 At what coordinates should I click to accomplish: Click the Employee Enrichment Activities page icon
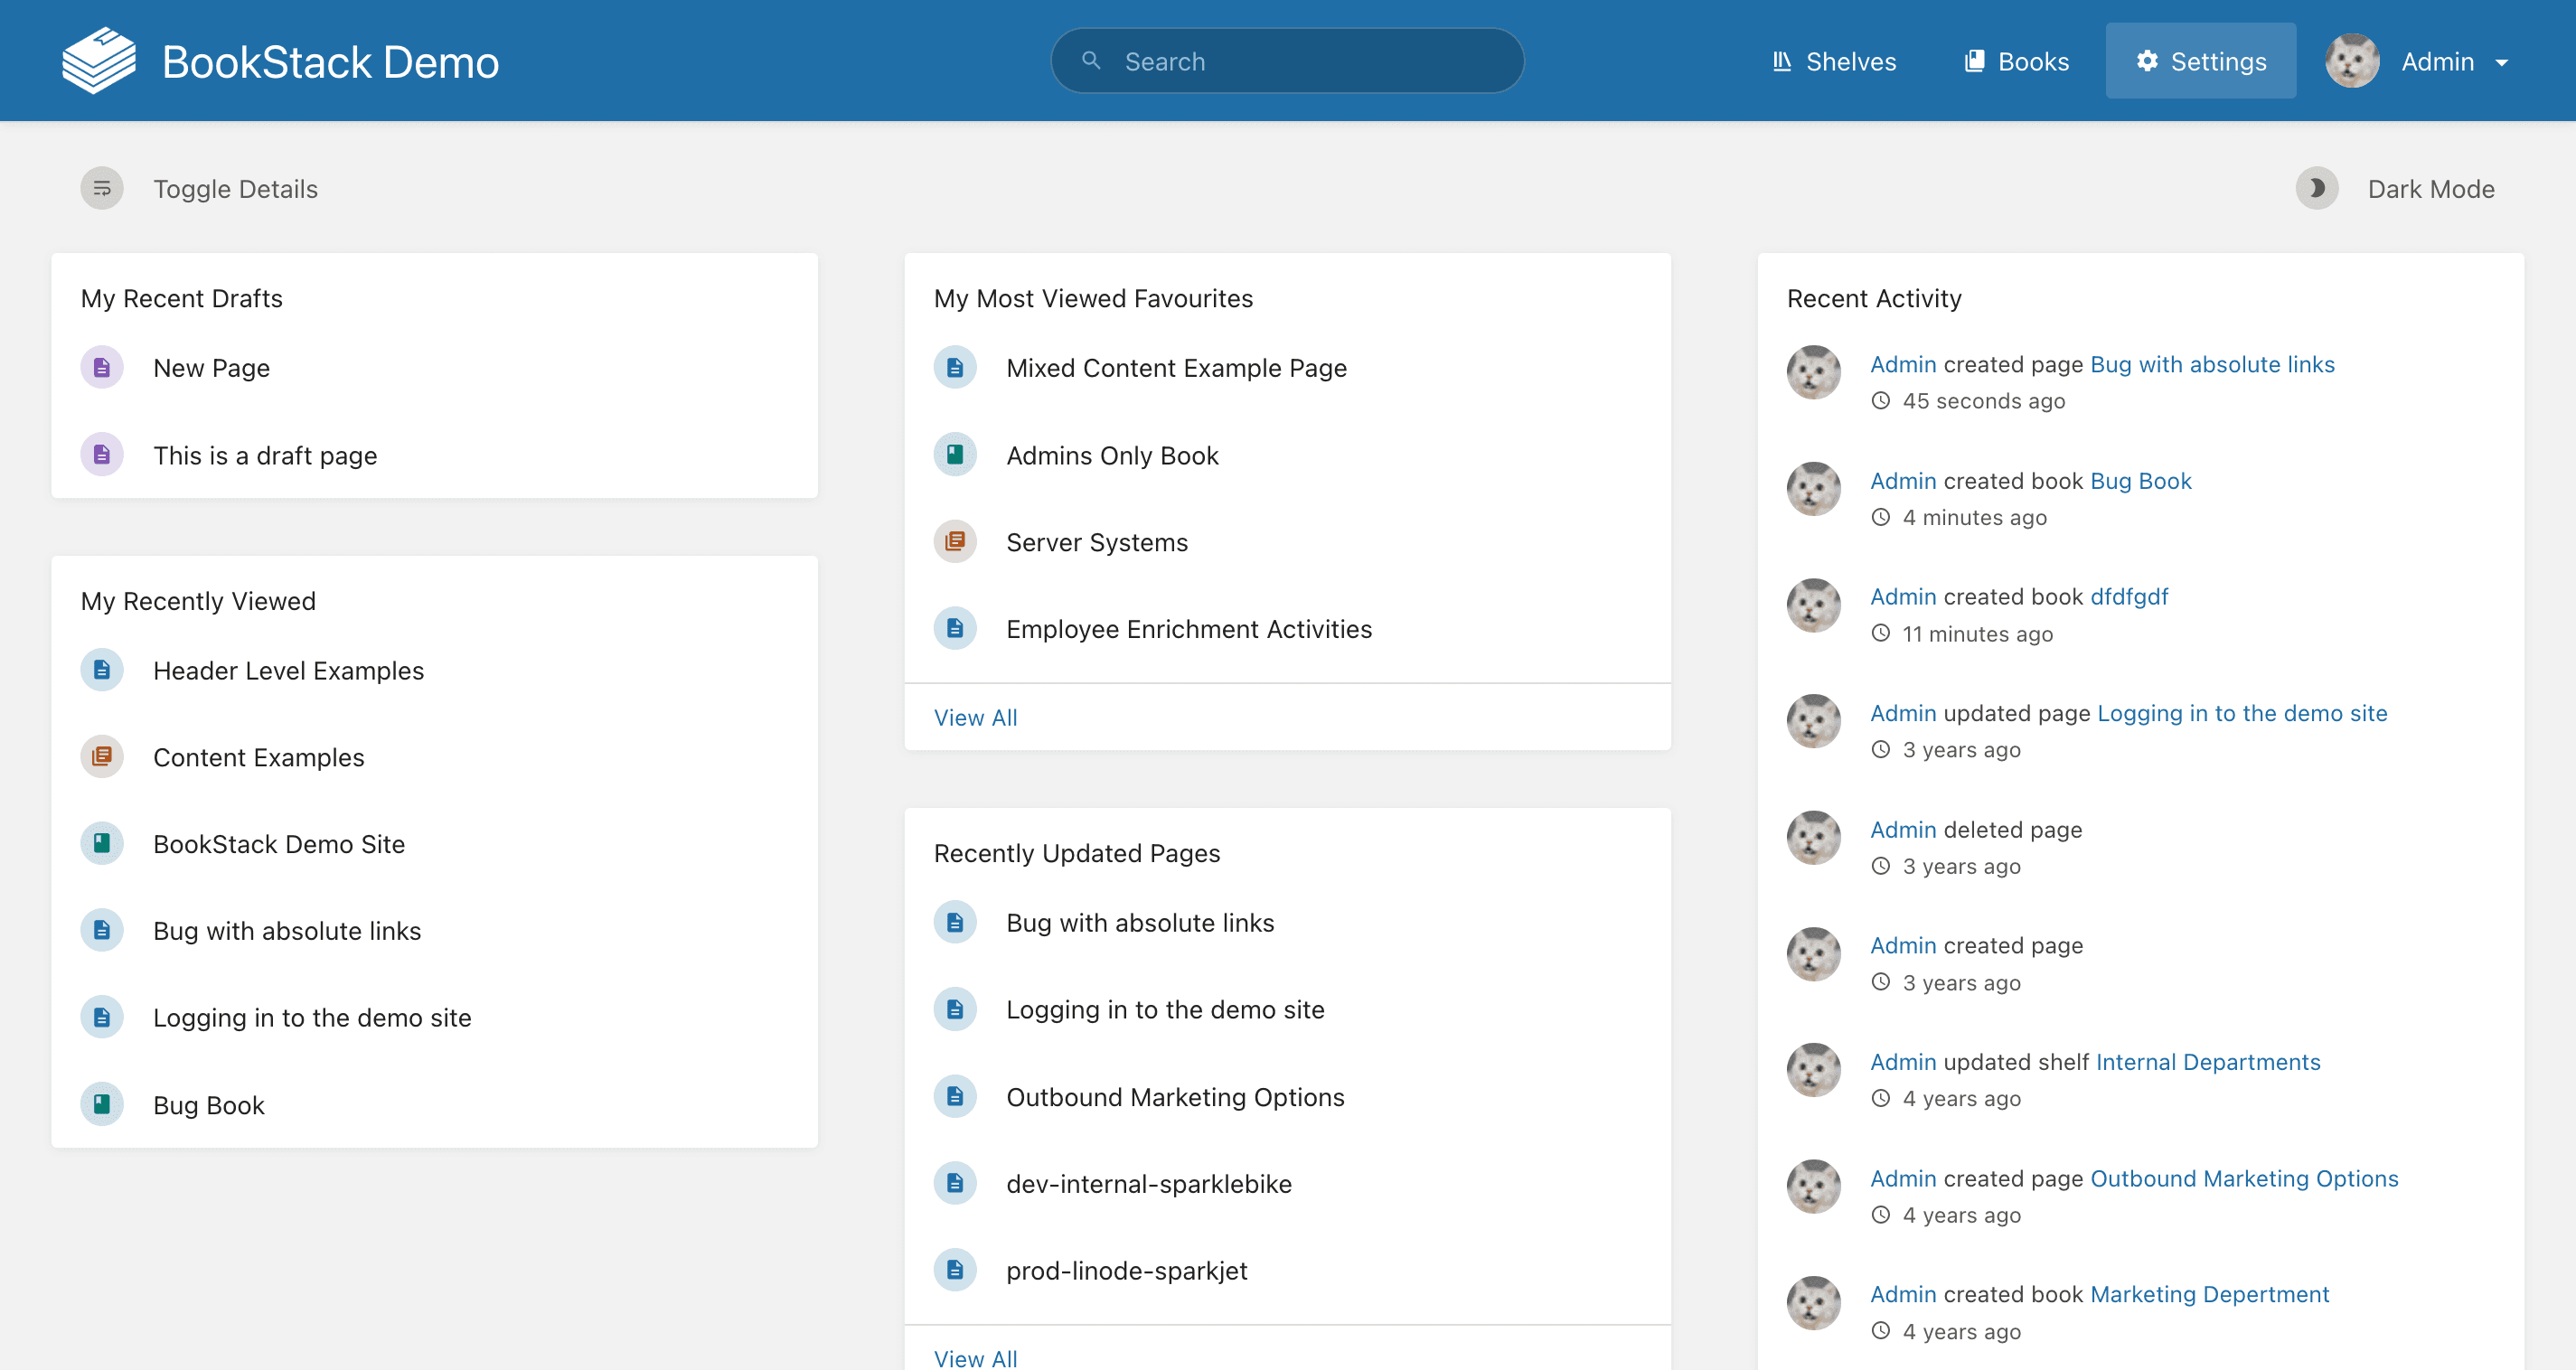click(x=955, y=628)
